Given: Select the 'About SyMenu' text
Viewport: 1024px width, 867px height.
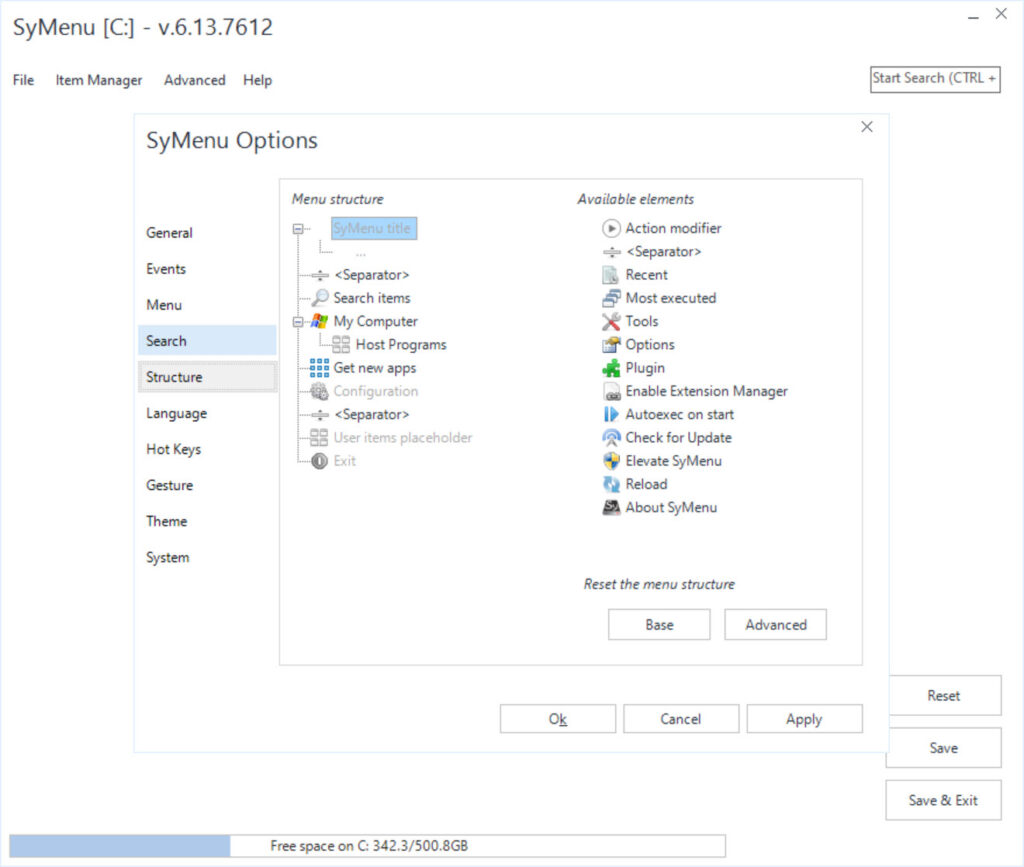Looking at the screenshot, I should (671, 507).
